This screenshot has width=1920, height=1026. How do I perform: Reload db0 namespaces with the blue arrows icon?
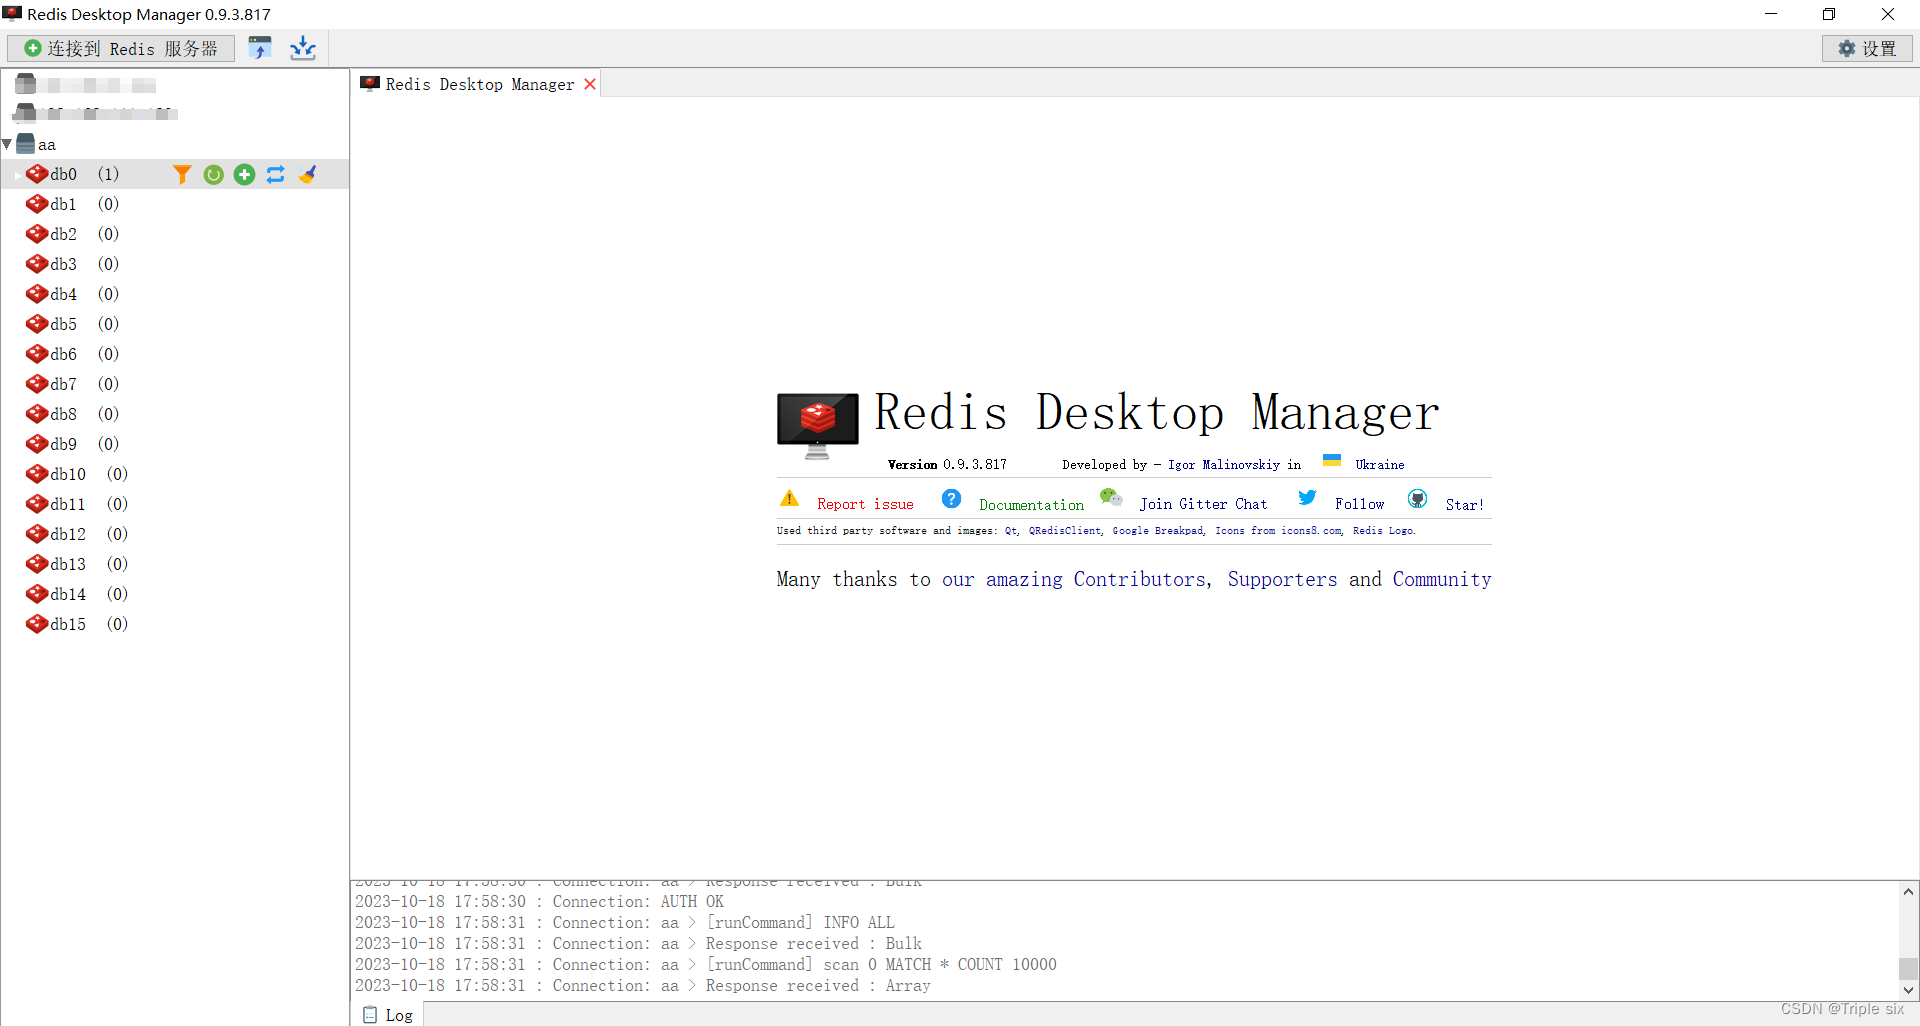coord(275,174)
